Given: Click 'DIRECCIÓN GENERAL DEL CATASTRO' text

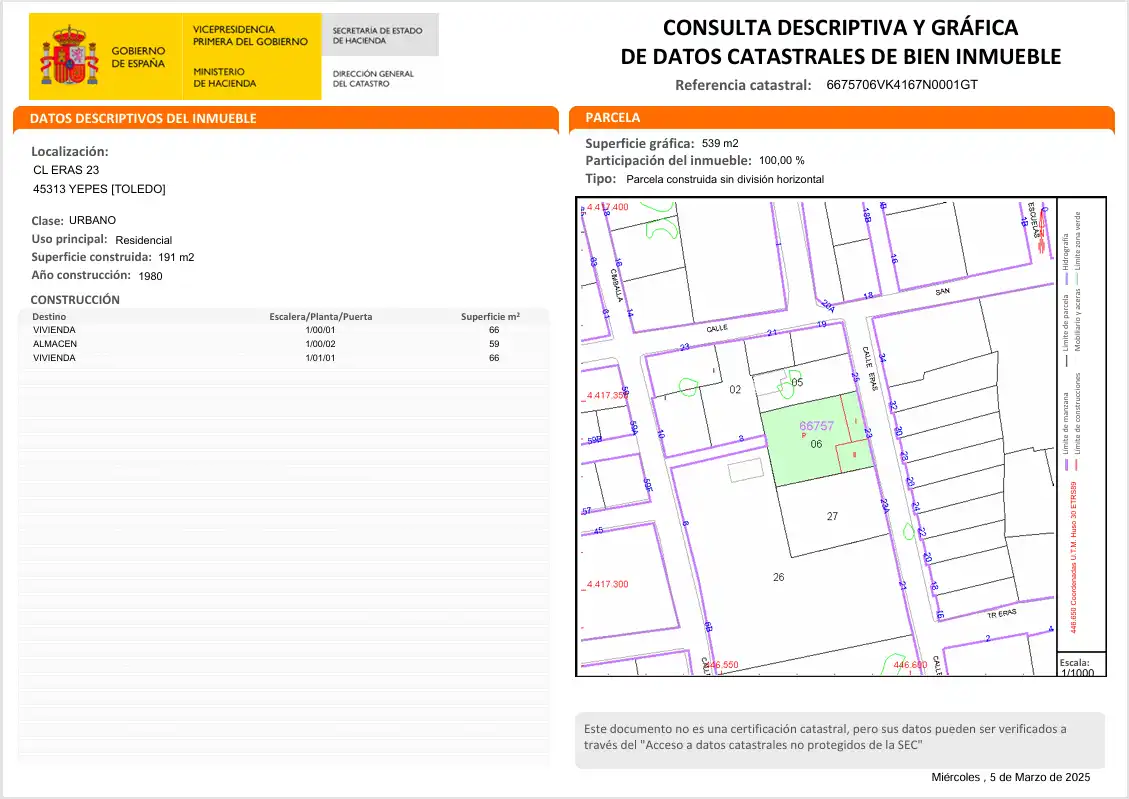Looking at the screenshot, I should pyautogui.click(x=373, y=78).
